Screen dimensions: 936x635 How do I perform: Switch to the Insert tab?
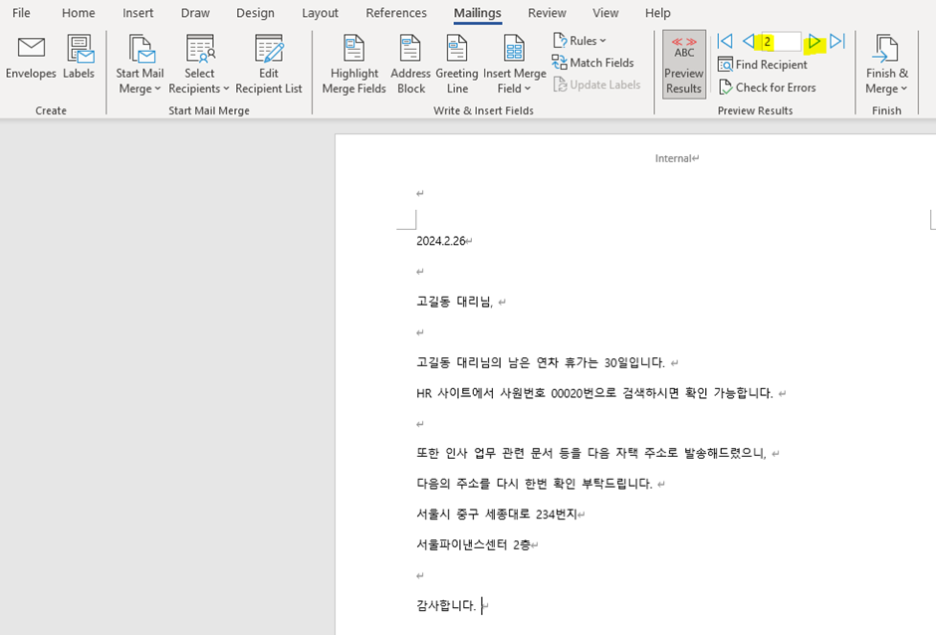pyautogui.click(x=138, y=13)
